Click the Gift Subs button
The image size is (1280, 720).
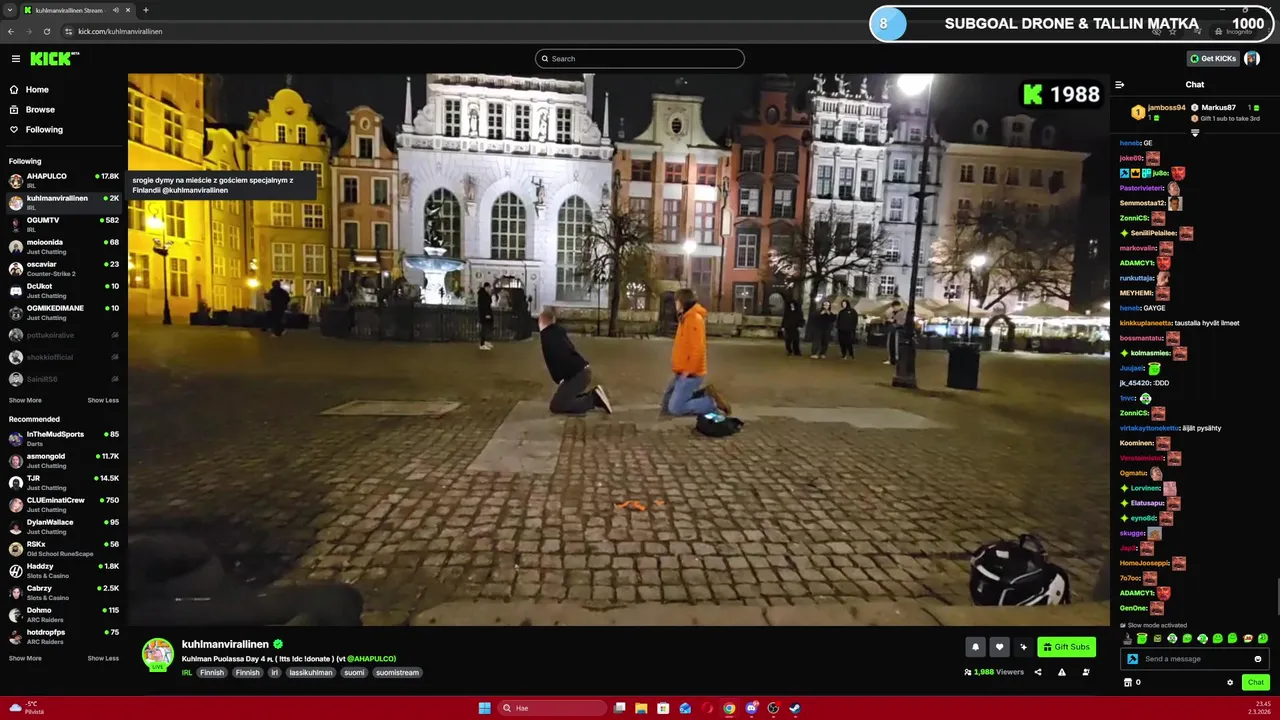1066,647
